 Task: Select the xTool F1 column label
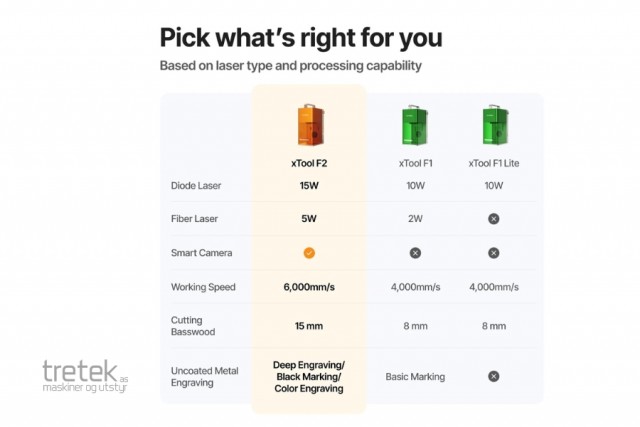pos(415,162)
